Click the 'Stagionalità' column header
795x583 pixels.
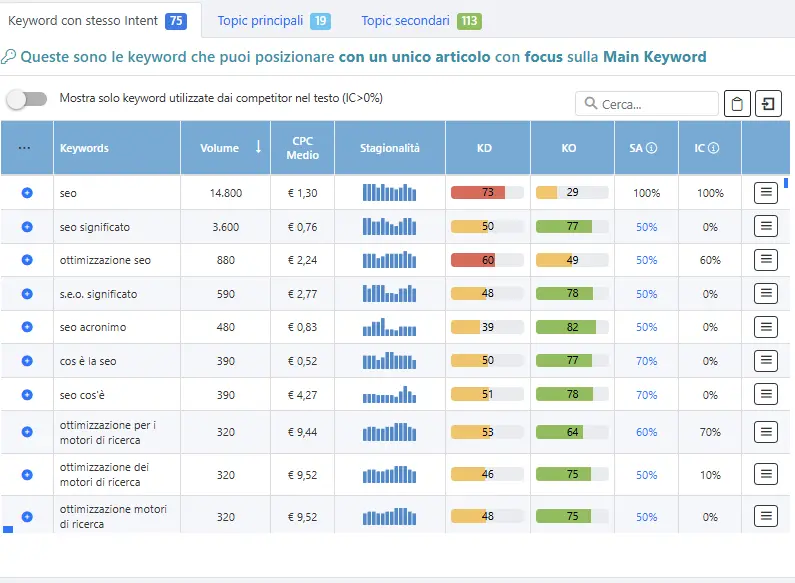389,148
